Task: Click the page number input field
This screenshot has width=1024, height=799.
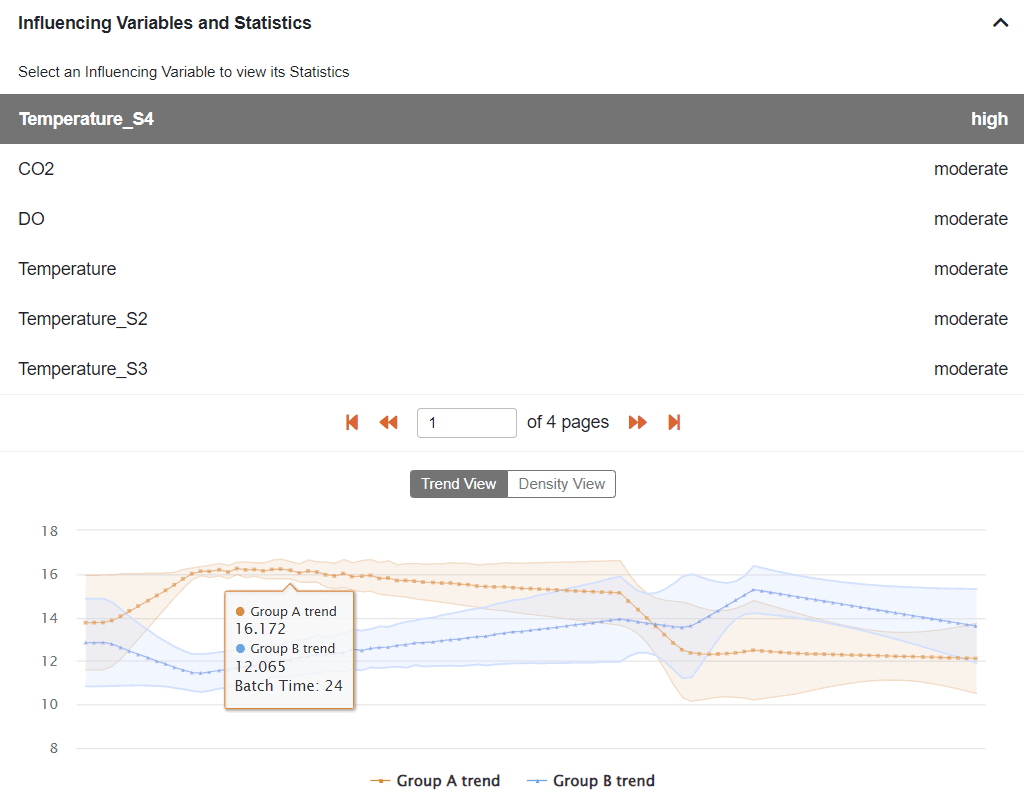Action: tap(466, 422)
